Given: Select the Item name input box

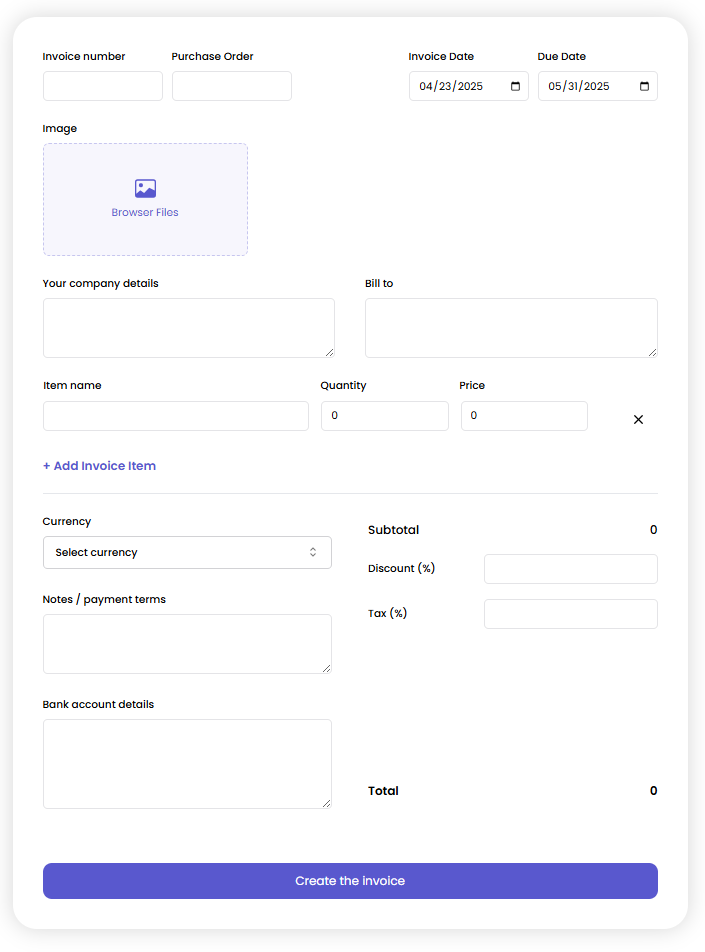Looking at the screenshot, I should click(x=175, y=416).
